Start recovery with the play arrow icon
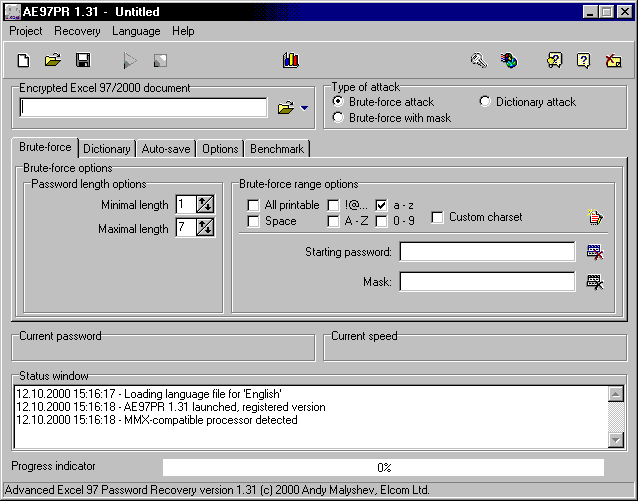 tap(130, 61)
